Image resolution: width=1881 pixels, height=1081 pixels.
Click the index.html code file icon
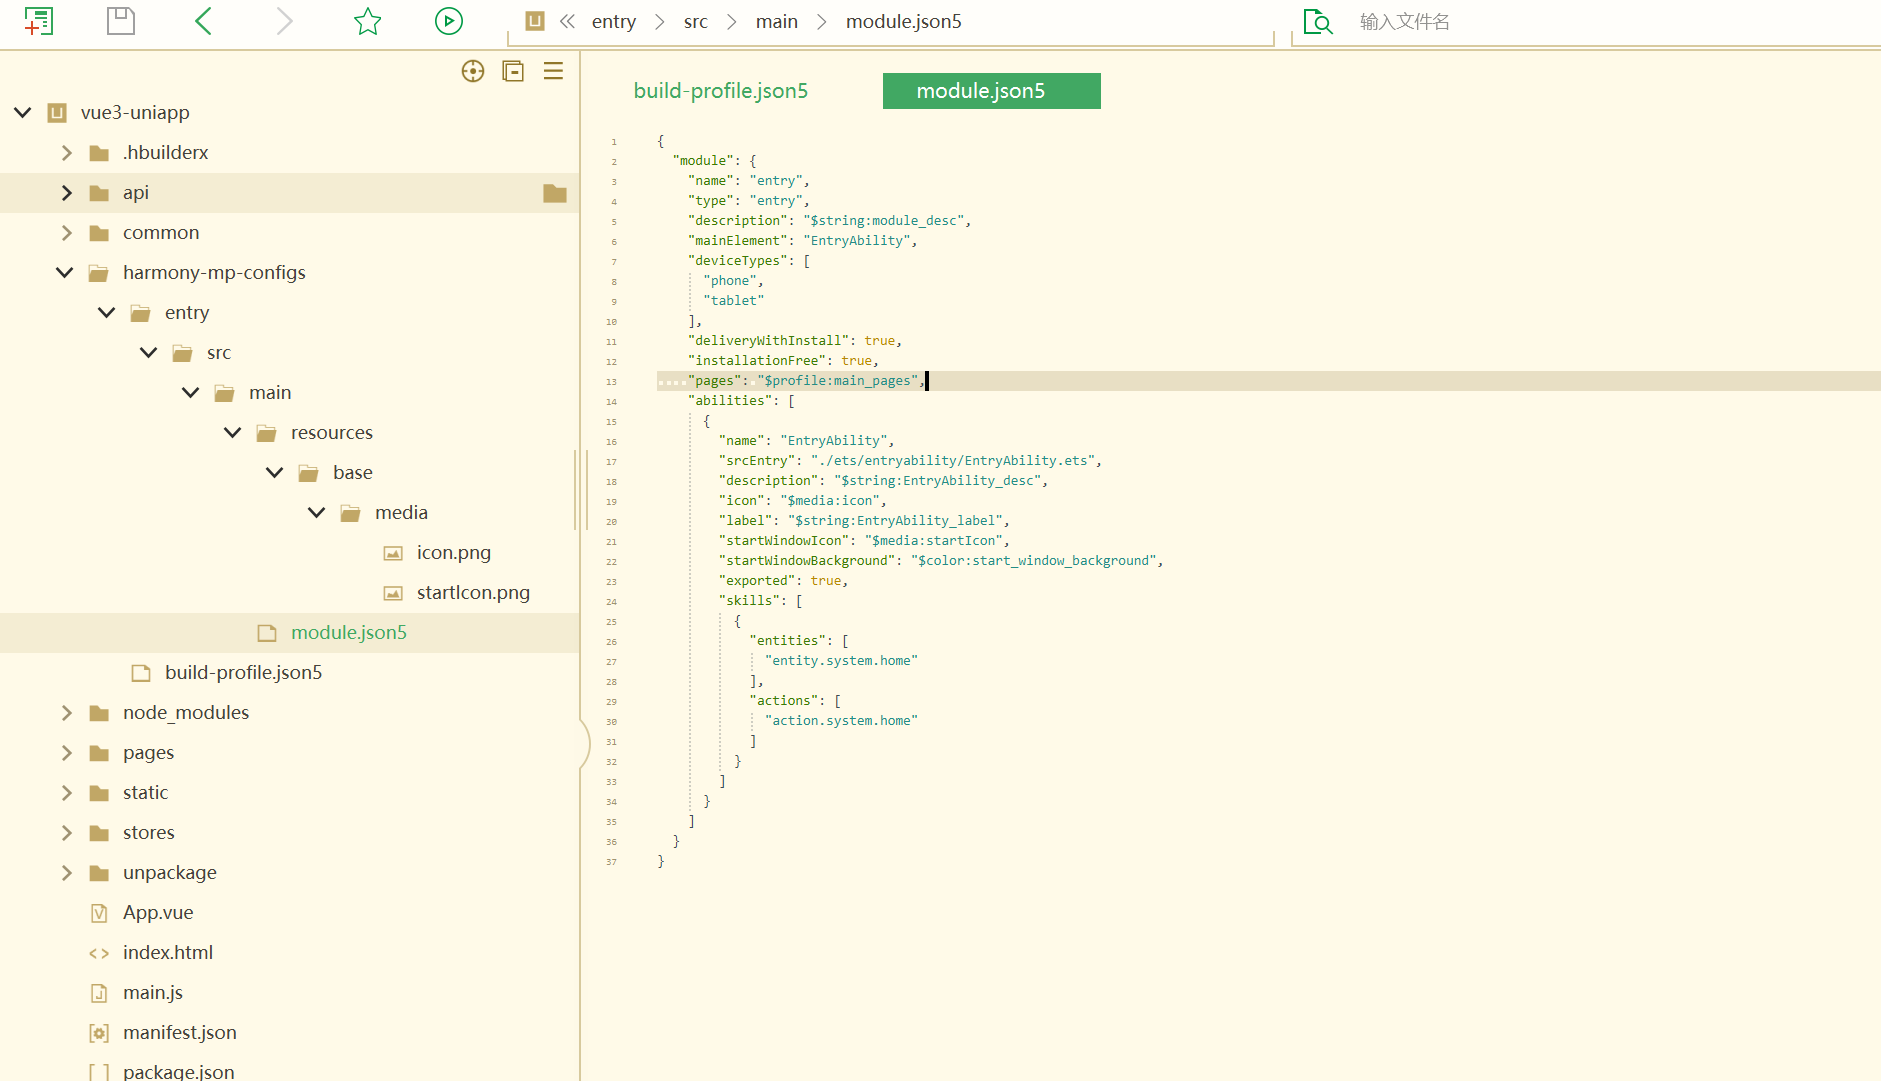pyautogui.click(x=99, y=953)
